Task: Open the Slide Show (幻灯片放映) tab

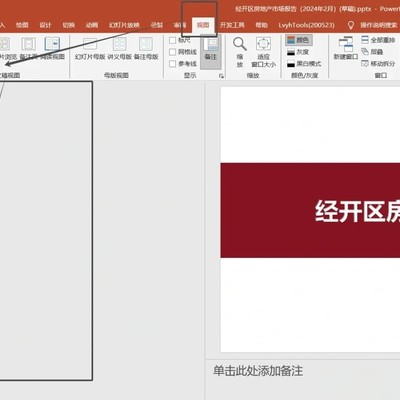Action: click(124, 25)
